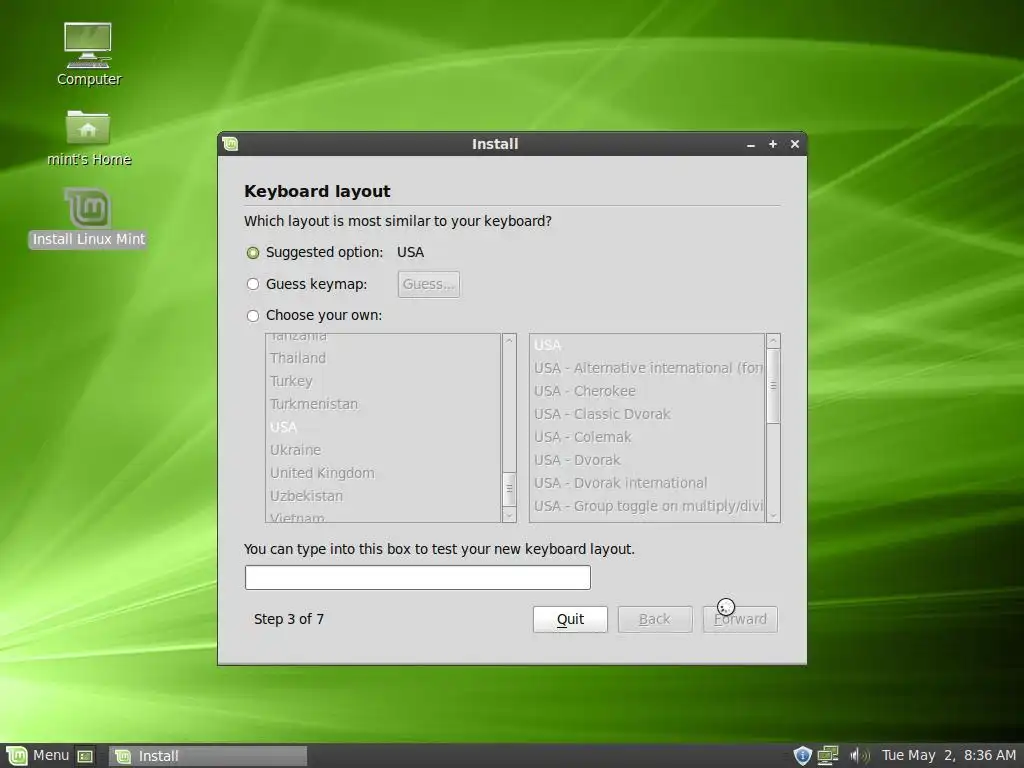The height and width of the screenshot is (768, 1024).
Task: Maximize the Install window
Action: [x=773, y=144]
